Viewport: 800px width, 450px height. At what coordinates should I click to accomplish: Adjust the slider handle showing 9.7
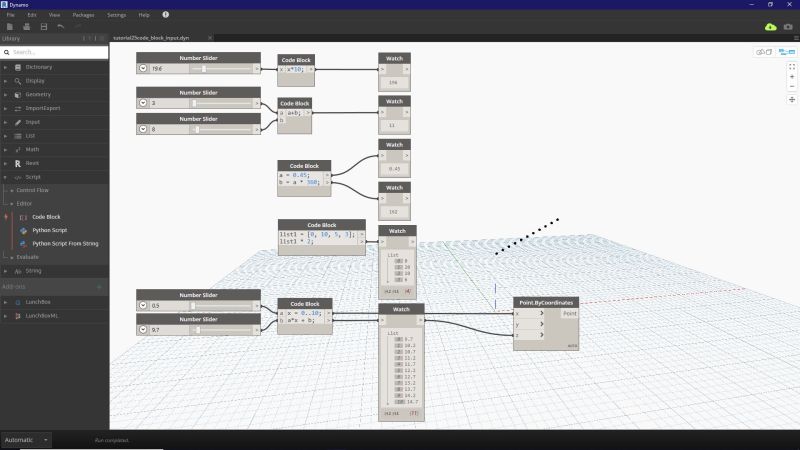click(198, 330)
